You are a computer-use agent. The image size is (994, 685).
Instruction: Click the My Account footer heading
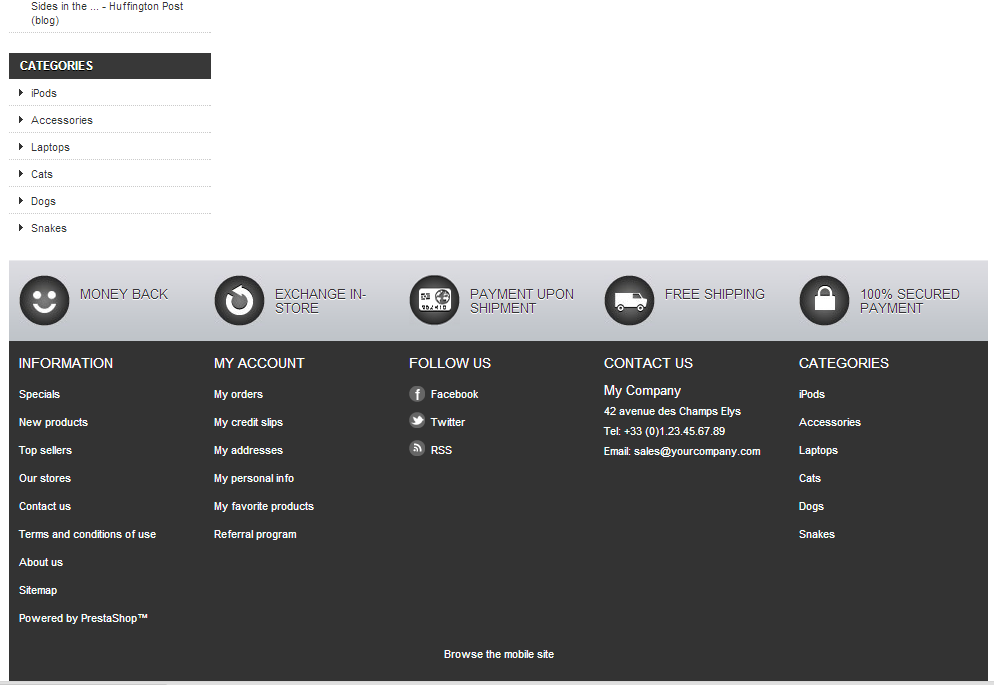[259, 363]
